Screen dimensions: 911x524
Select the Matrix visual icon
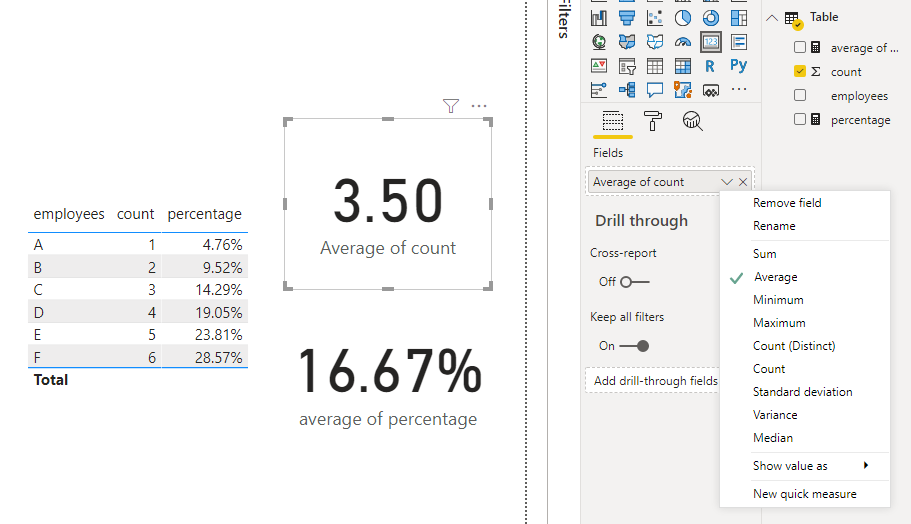tap(683, 66)
